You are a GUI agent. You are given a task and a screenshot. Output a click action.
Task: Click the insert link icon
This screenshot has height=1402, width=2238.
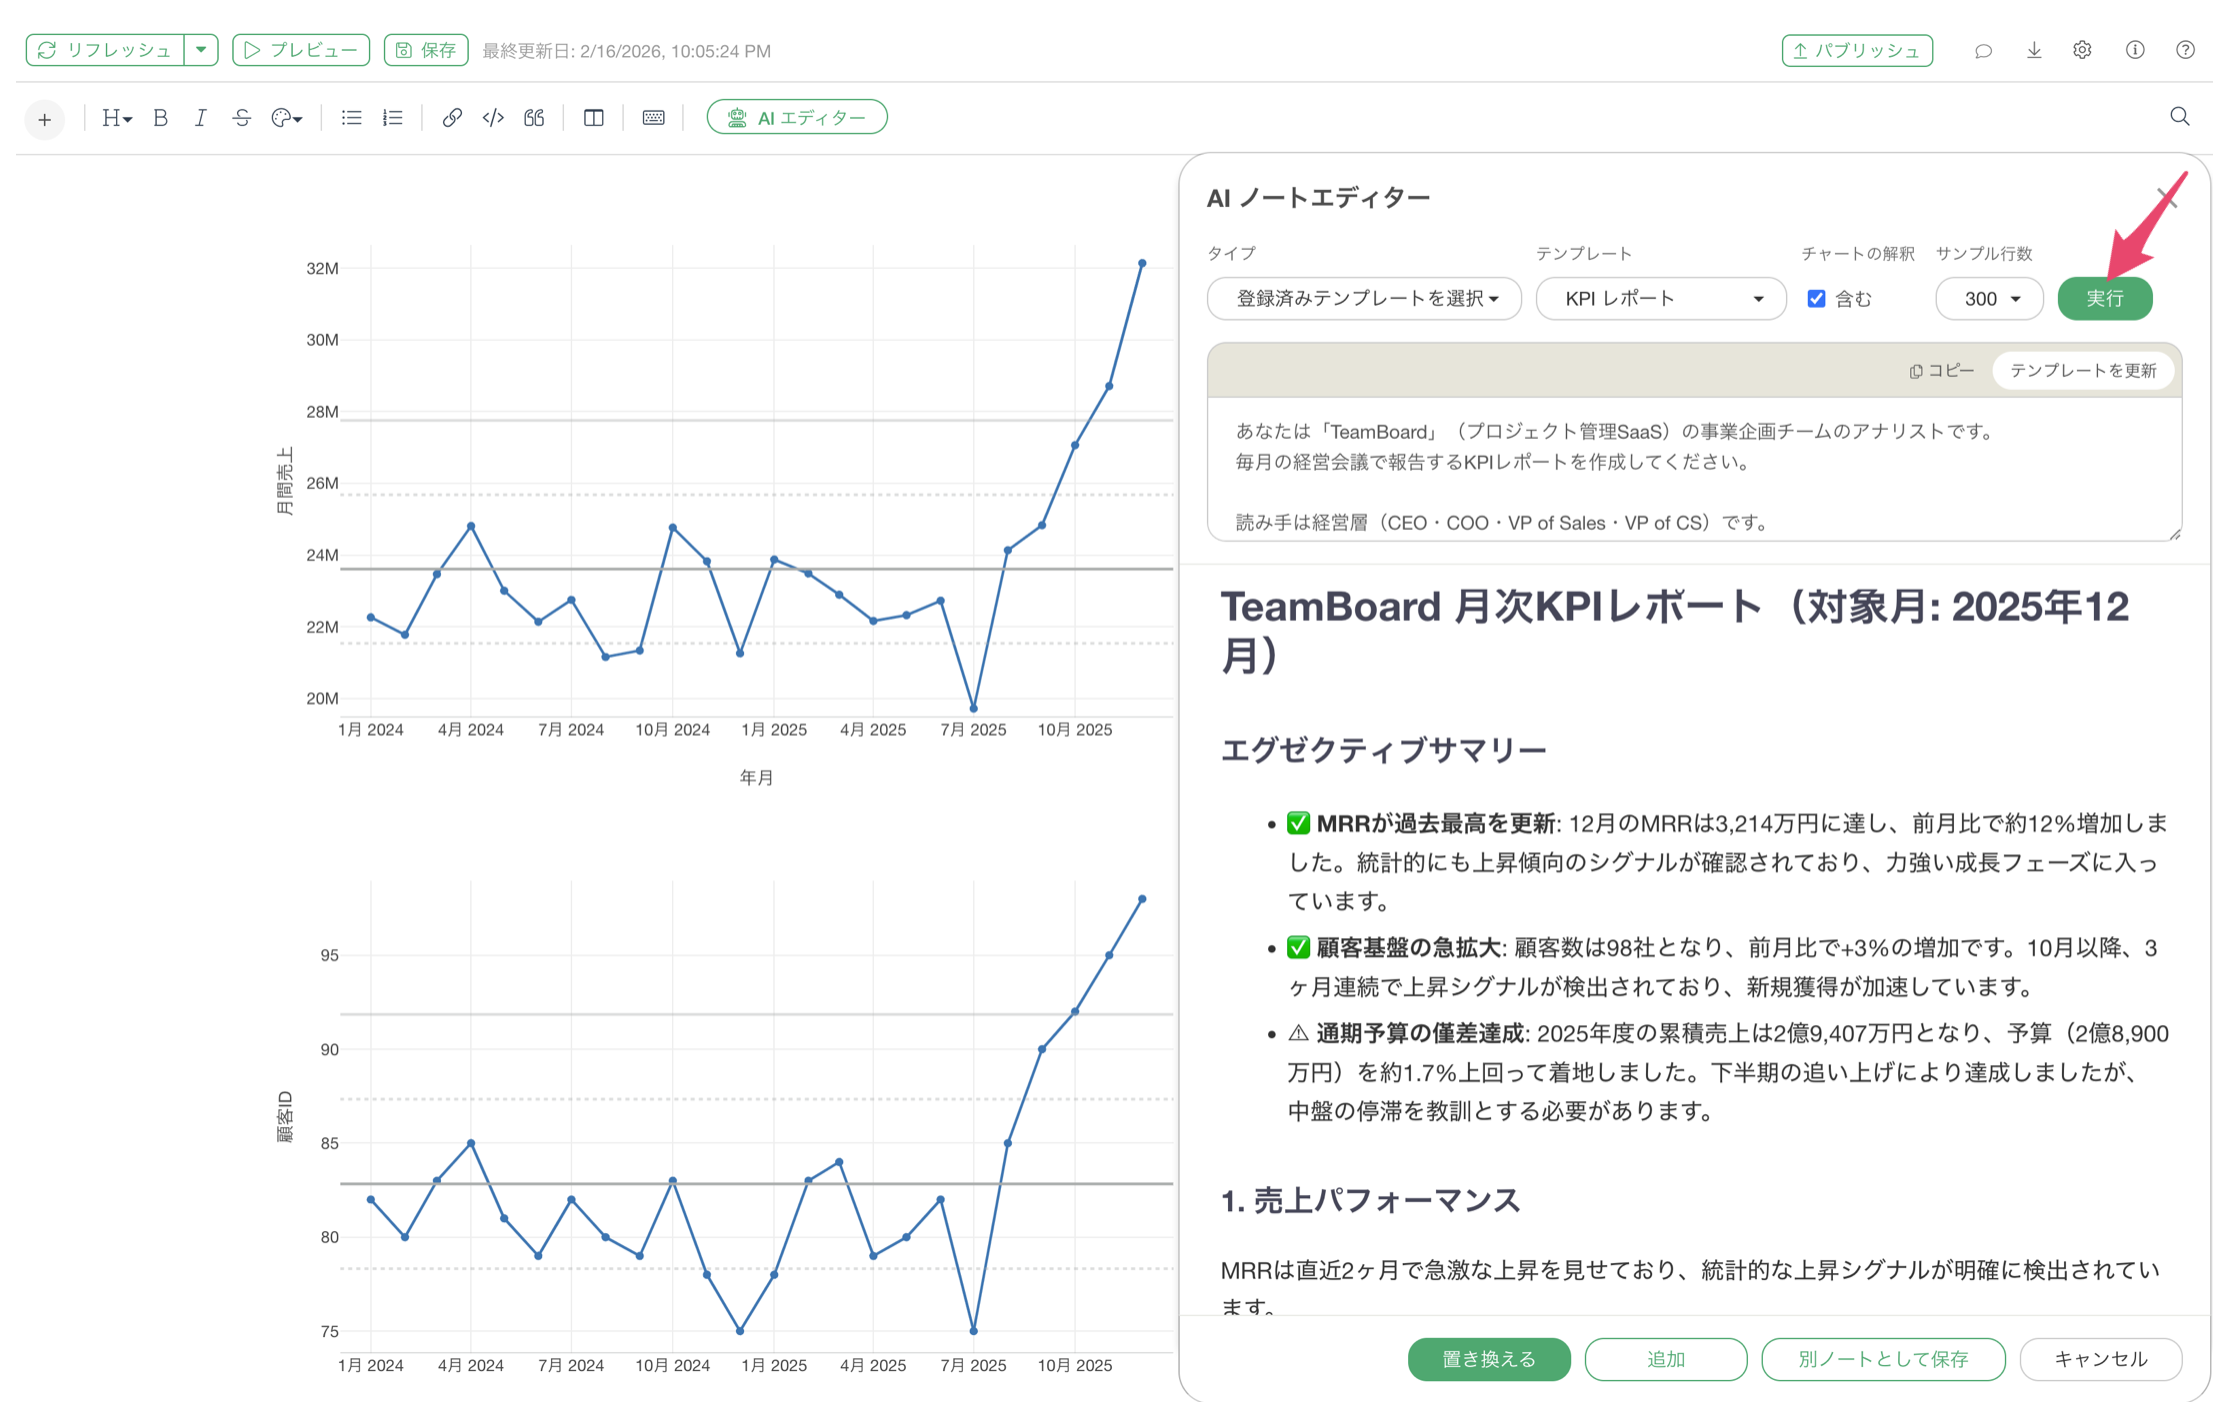[451, 118]
